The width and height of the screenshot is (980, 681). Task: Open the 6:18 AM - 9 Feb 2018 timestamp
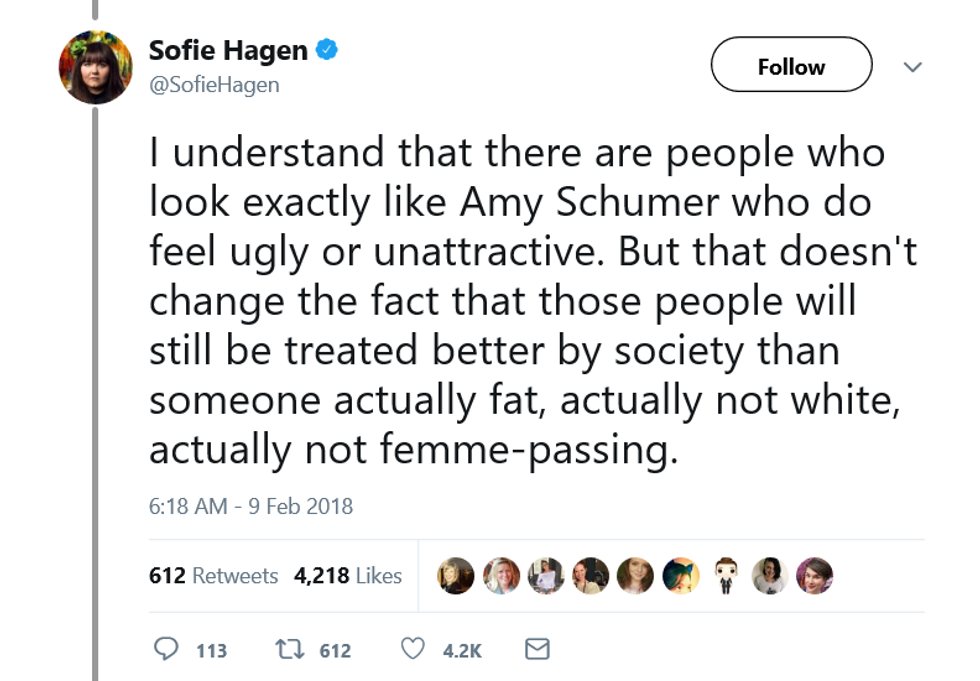coord(251,506)
